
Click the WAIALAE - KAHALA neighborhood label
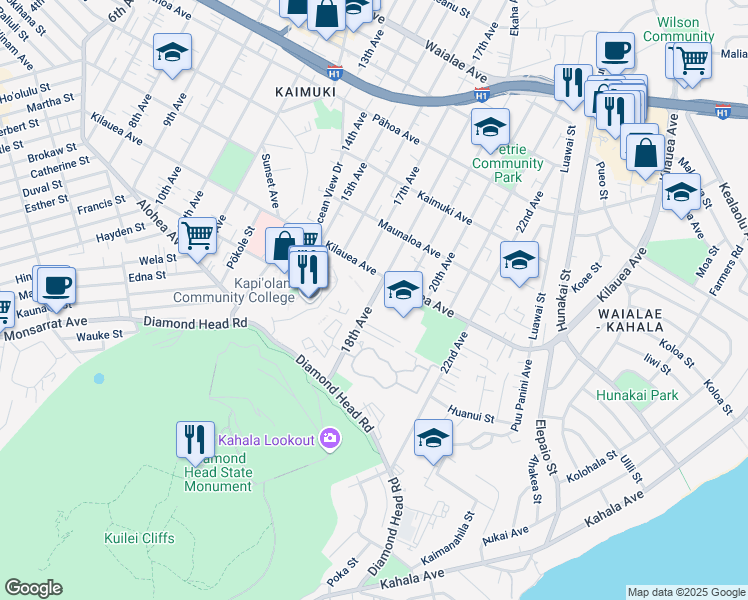[630, 321]
